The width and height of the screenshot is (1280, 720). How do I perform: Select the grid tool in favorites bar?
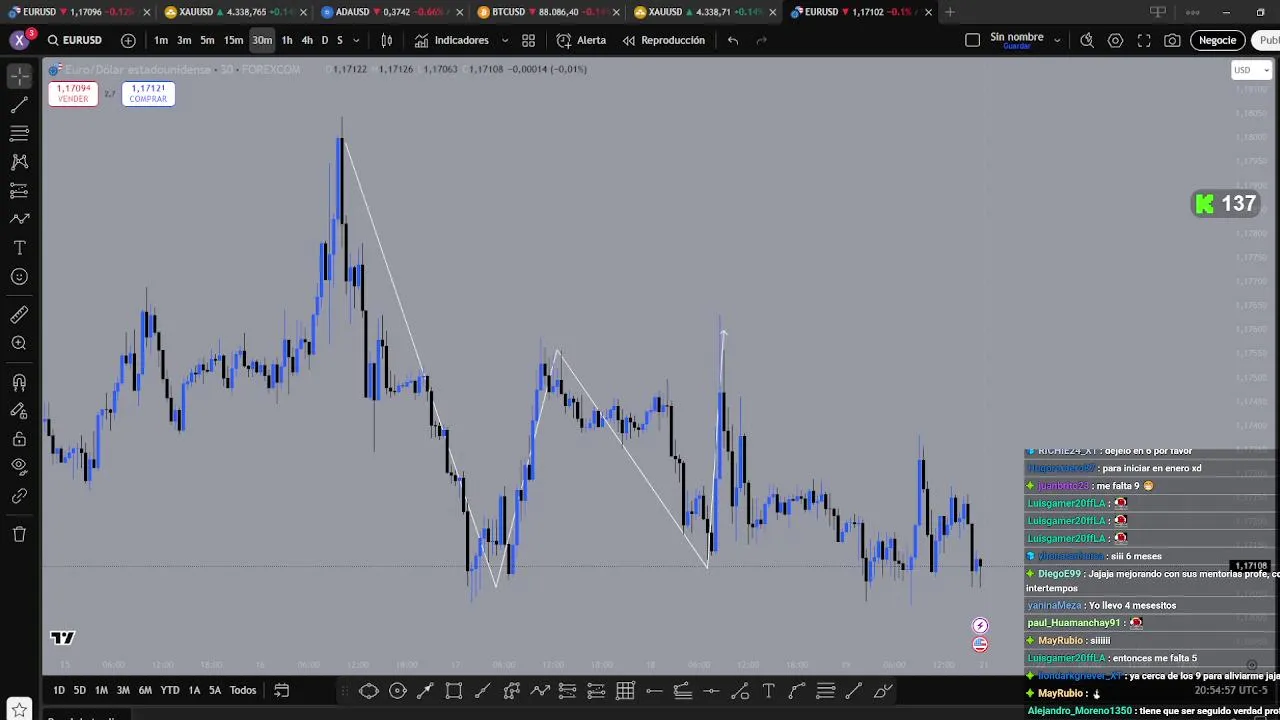click(x=626, y=691)
